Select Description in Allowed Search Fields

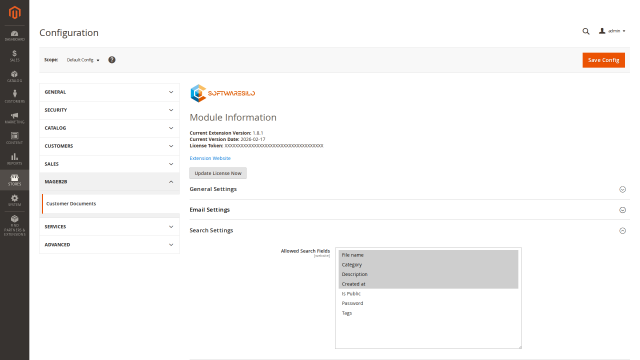point(428,274)
